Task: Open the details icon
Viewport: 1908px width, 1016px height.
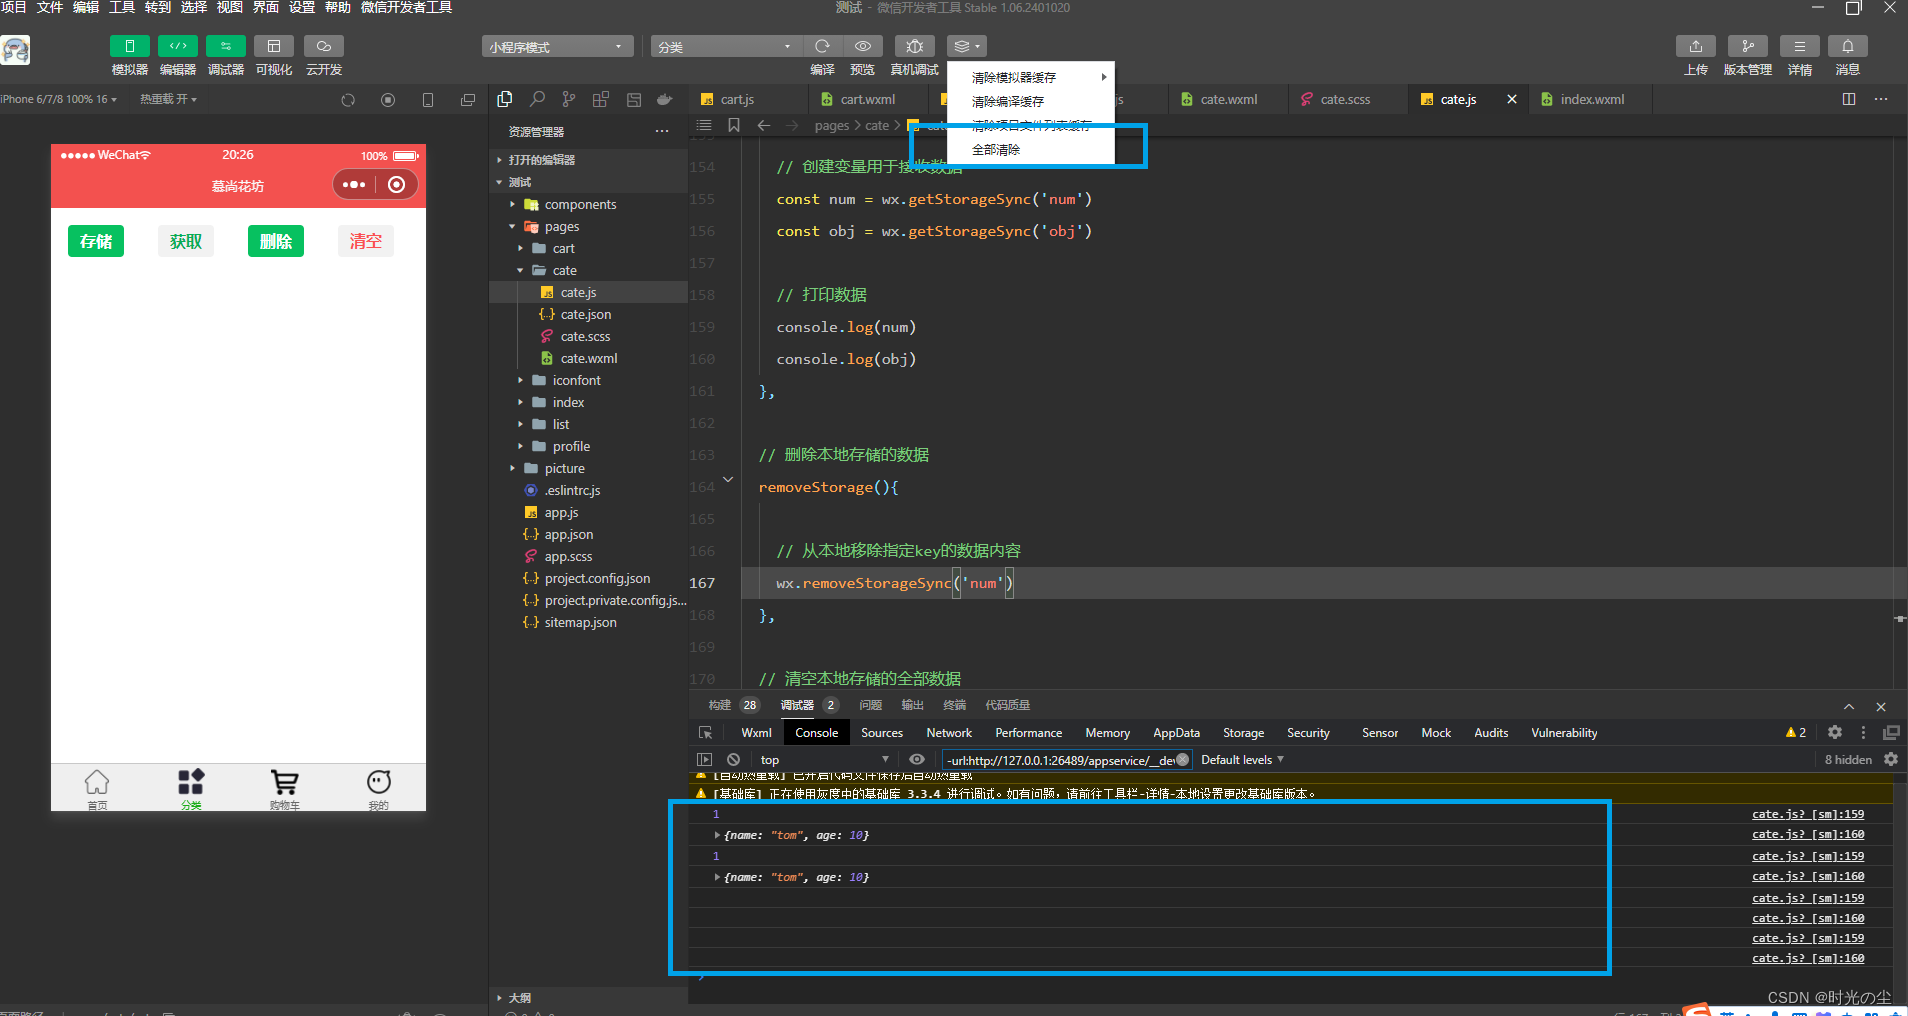Action: point(1799,46)
